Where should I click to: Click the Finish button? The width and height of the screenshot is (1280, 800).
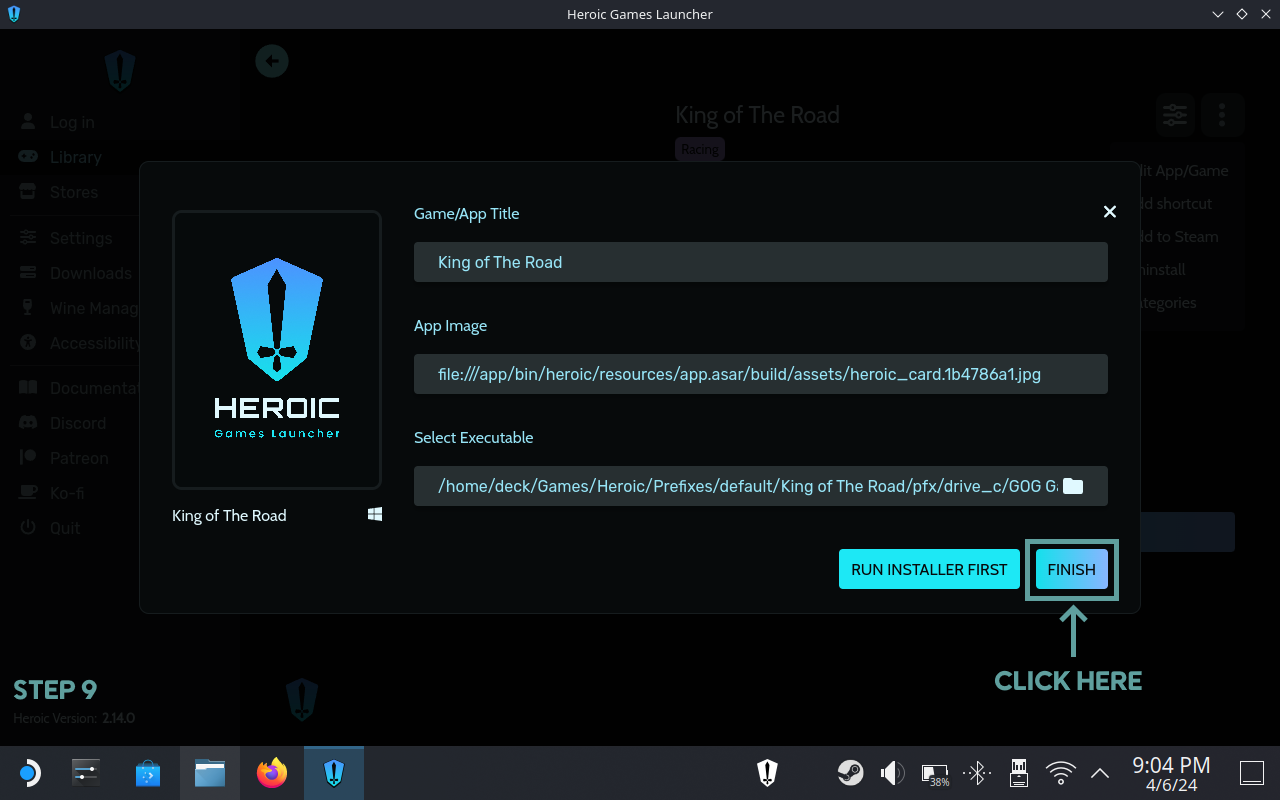point(1071,569)
